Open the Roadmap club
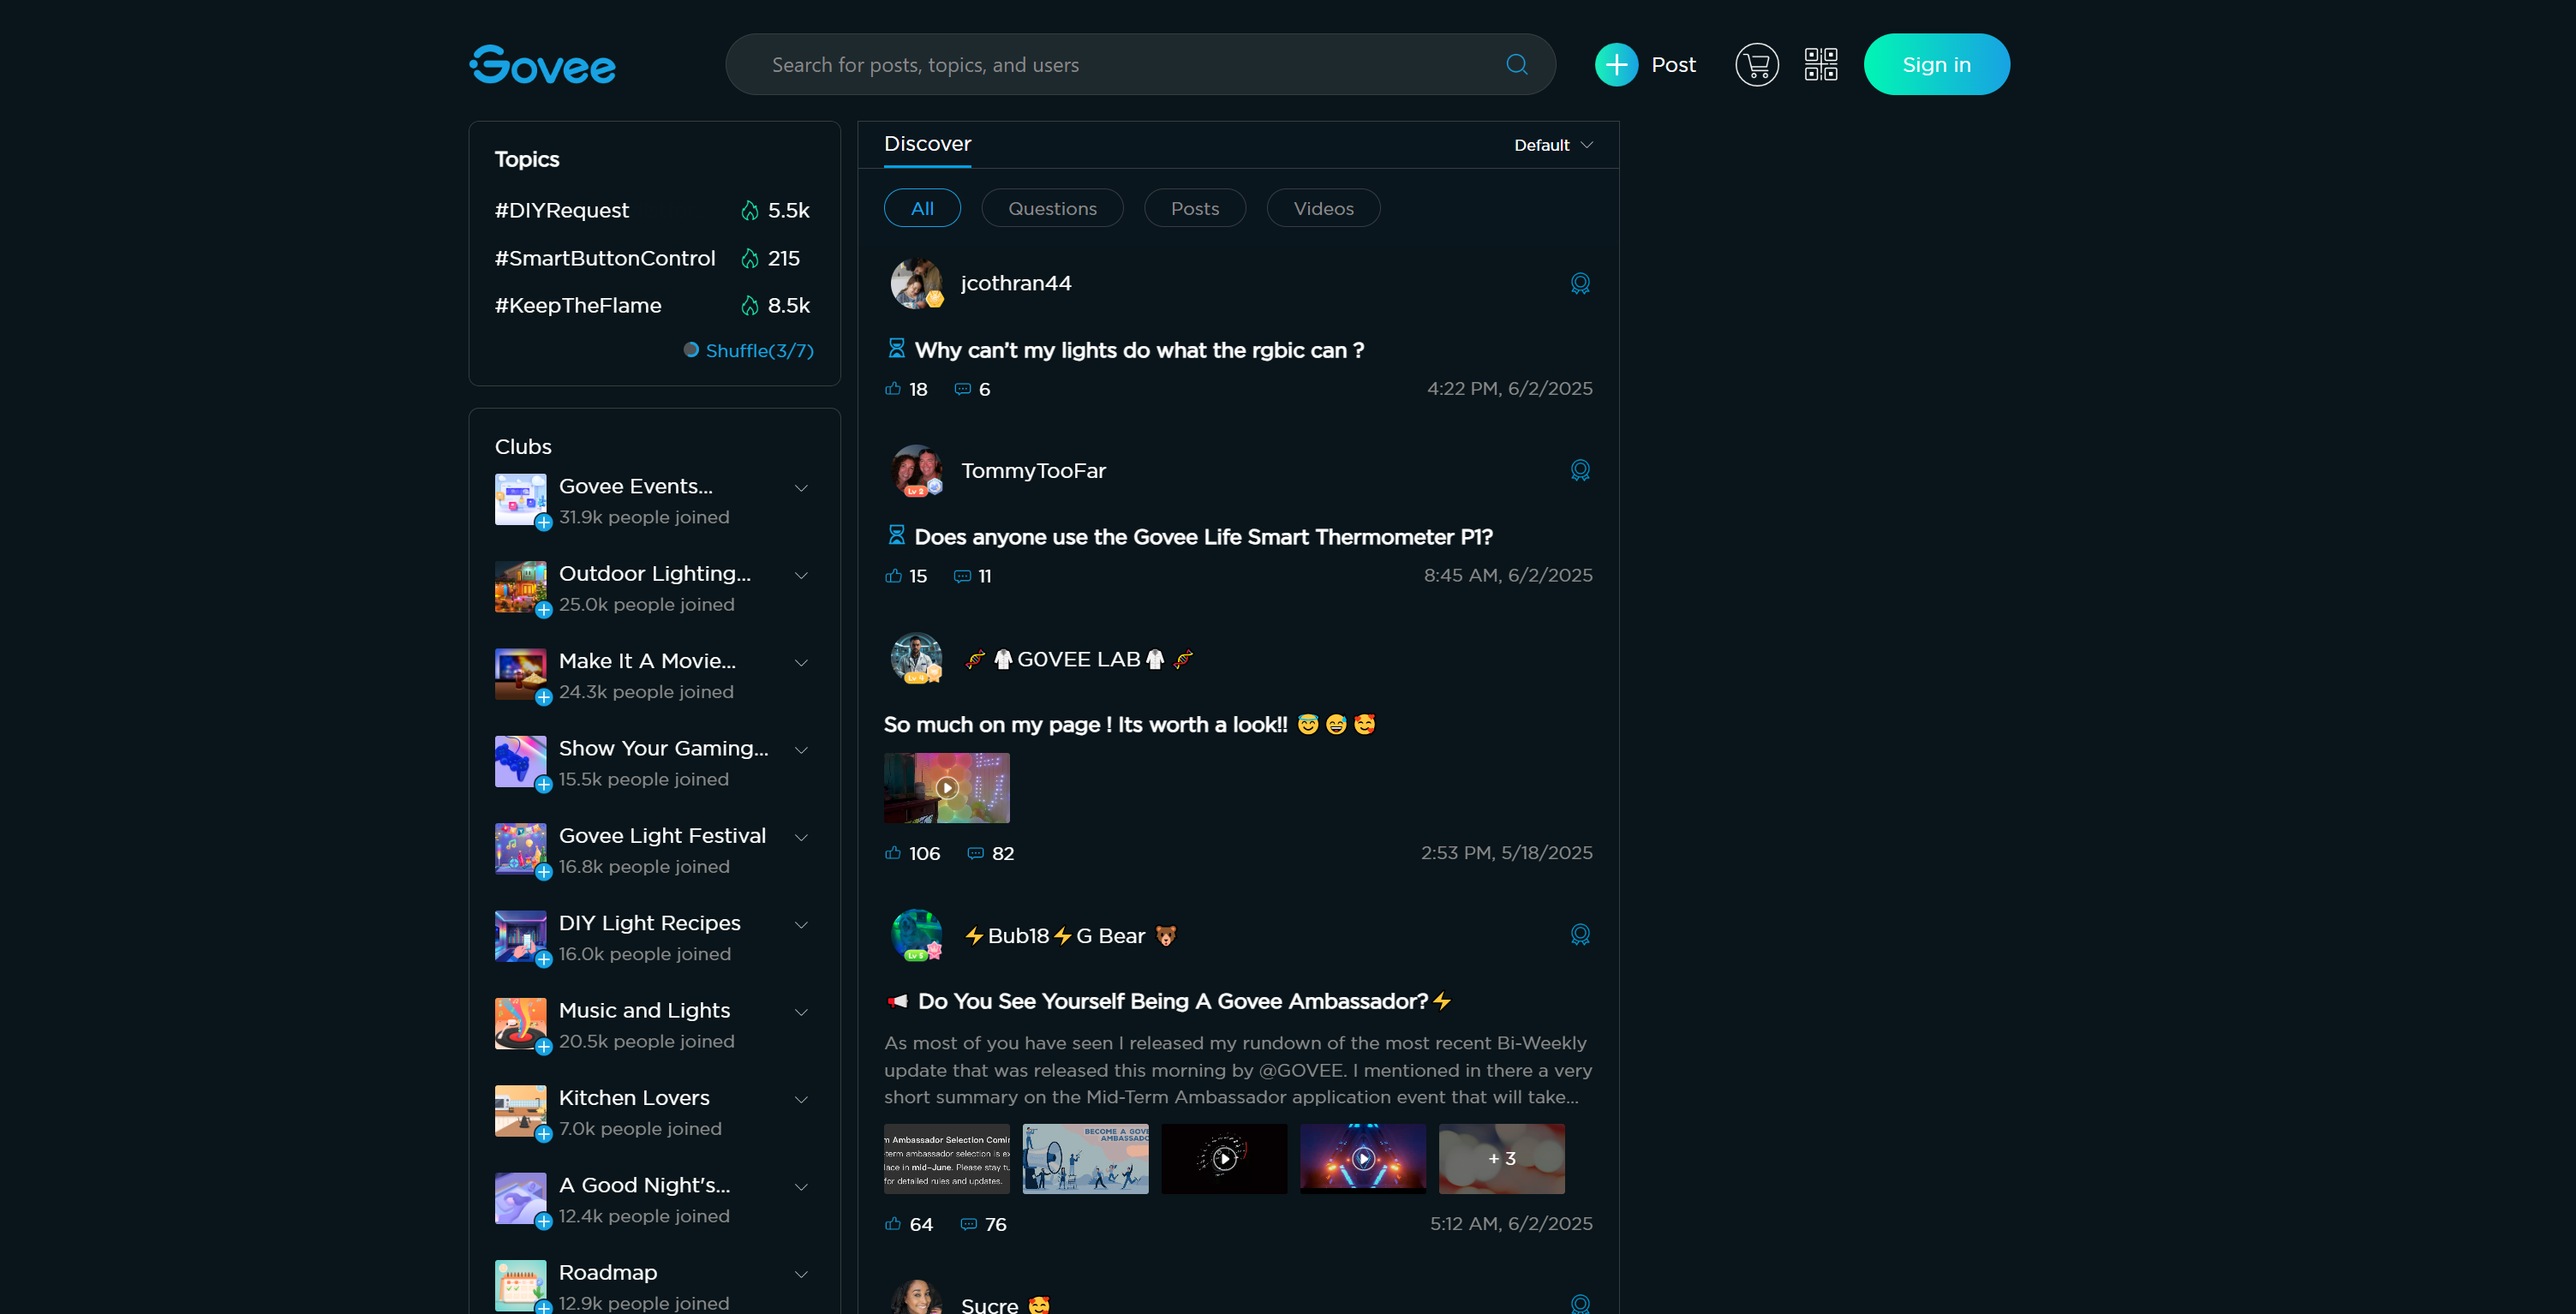Viewport: 2576px width, 1314px height. (607, 1273)
